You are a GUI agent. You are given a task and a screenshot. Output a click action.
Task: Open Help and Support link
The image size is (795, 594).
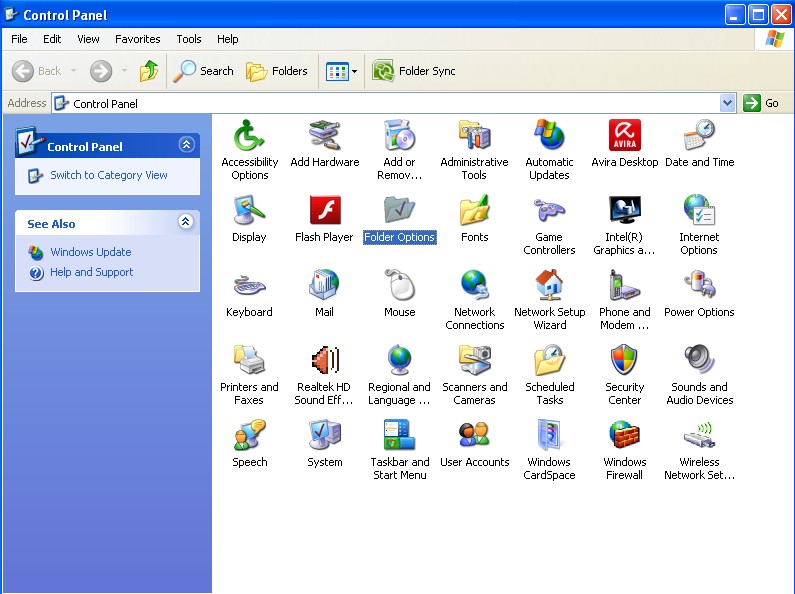point(91,272)
